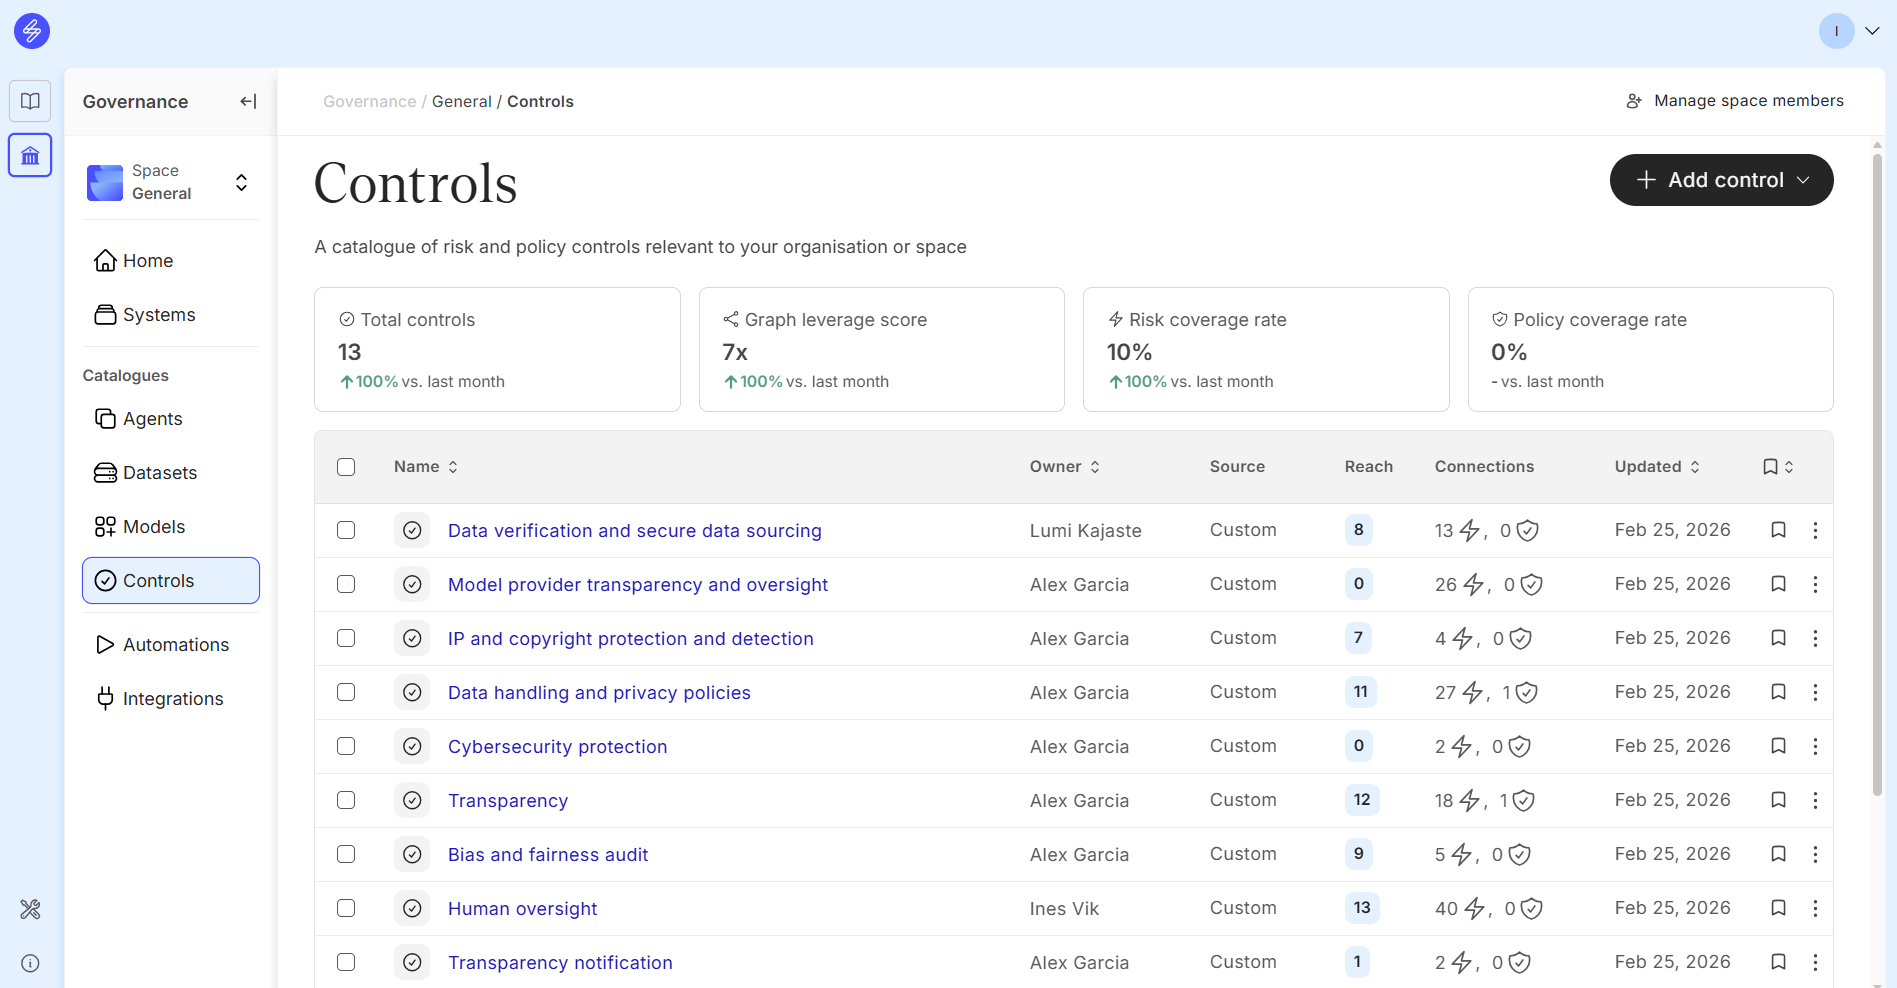Open the Model provider transparency and oversight link
Screen dimensions: 1897x988
637,585
